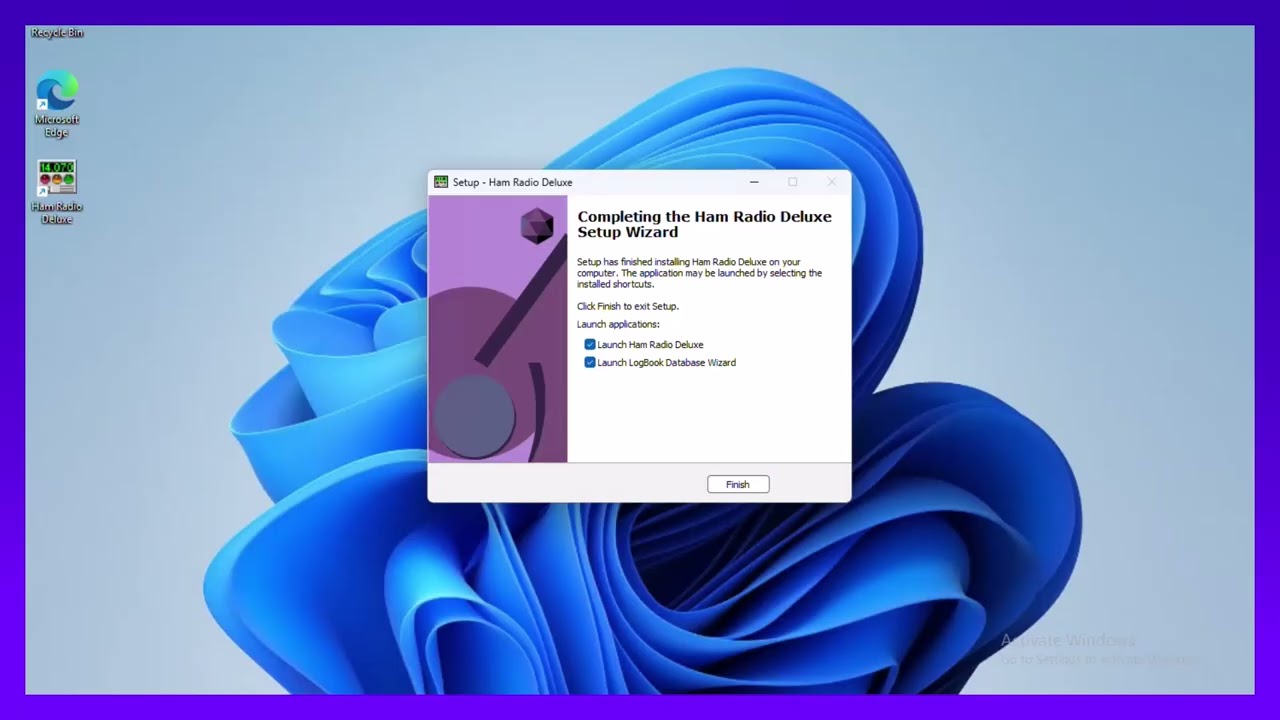Click 'Completing the Ham Radio Deluxe Setup Wizard' heading
This screenshot has height=720, width=1280.
pyautogui.click(x=704, y=224)
